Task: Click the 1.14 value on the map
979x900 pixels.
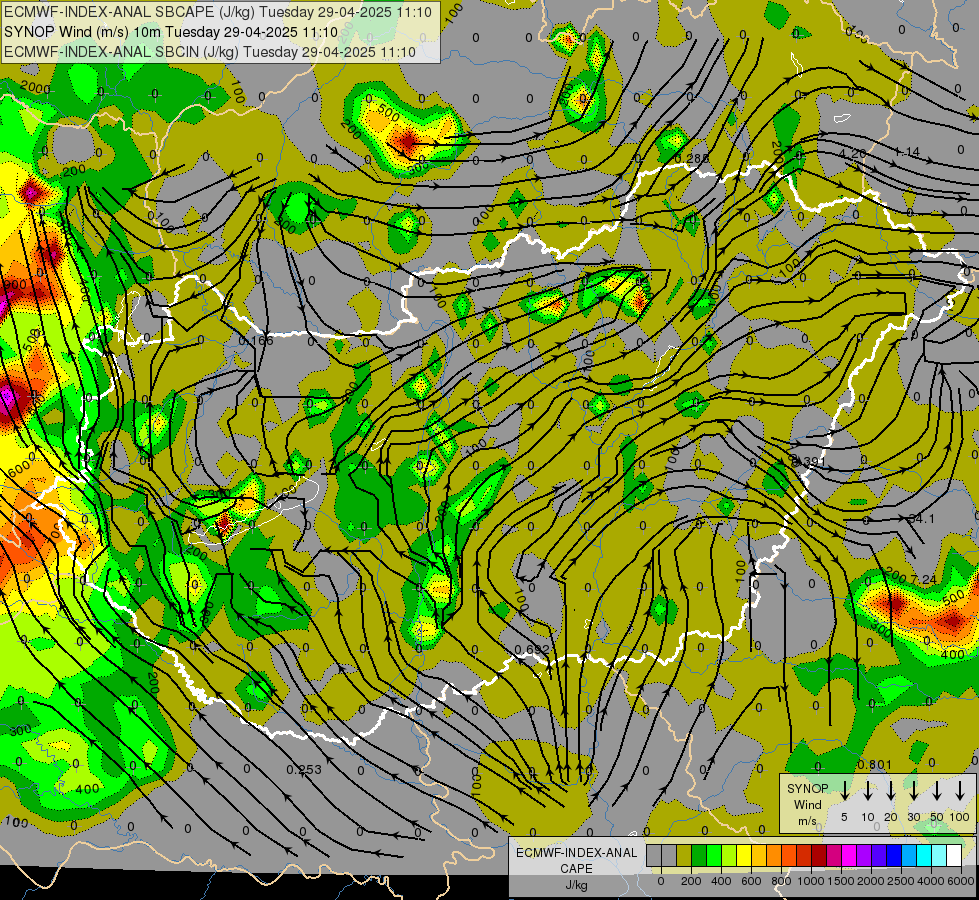Action: click(907, 152)
